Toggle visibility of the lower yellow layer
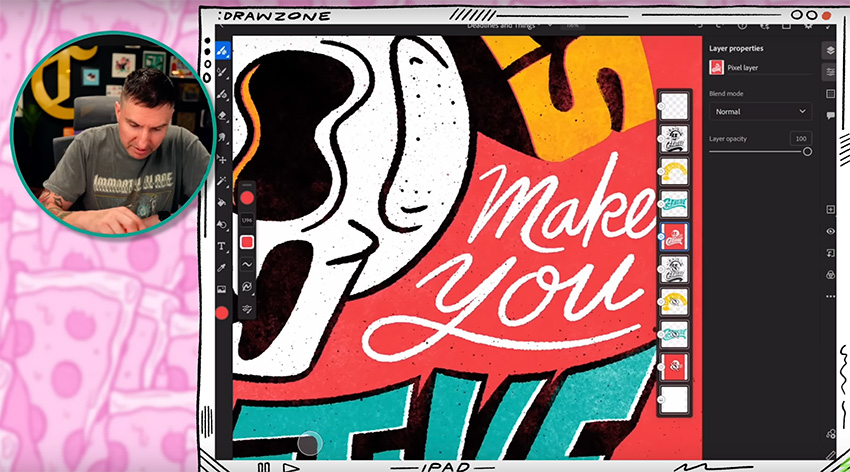 (x=661, y=302)
